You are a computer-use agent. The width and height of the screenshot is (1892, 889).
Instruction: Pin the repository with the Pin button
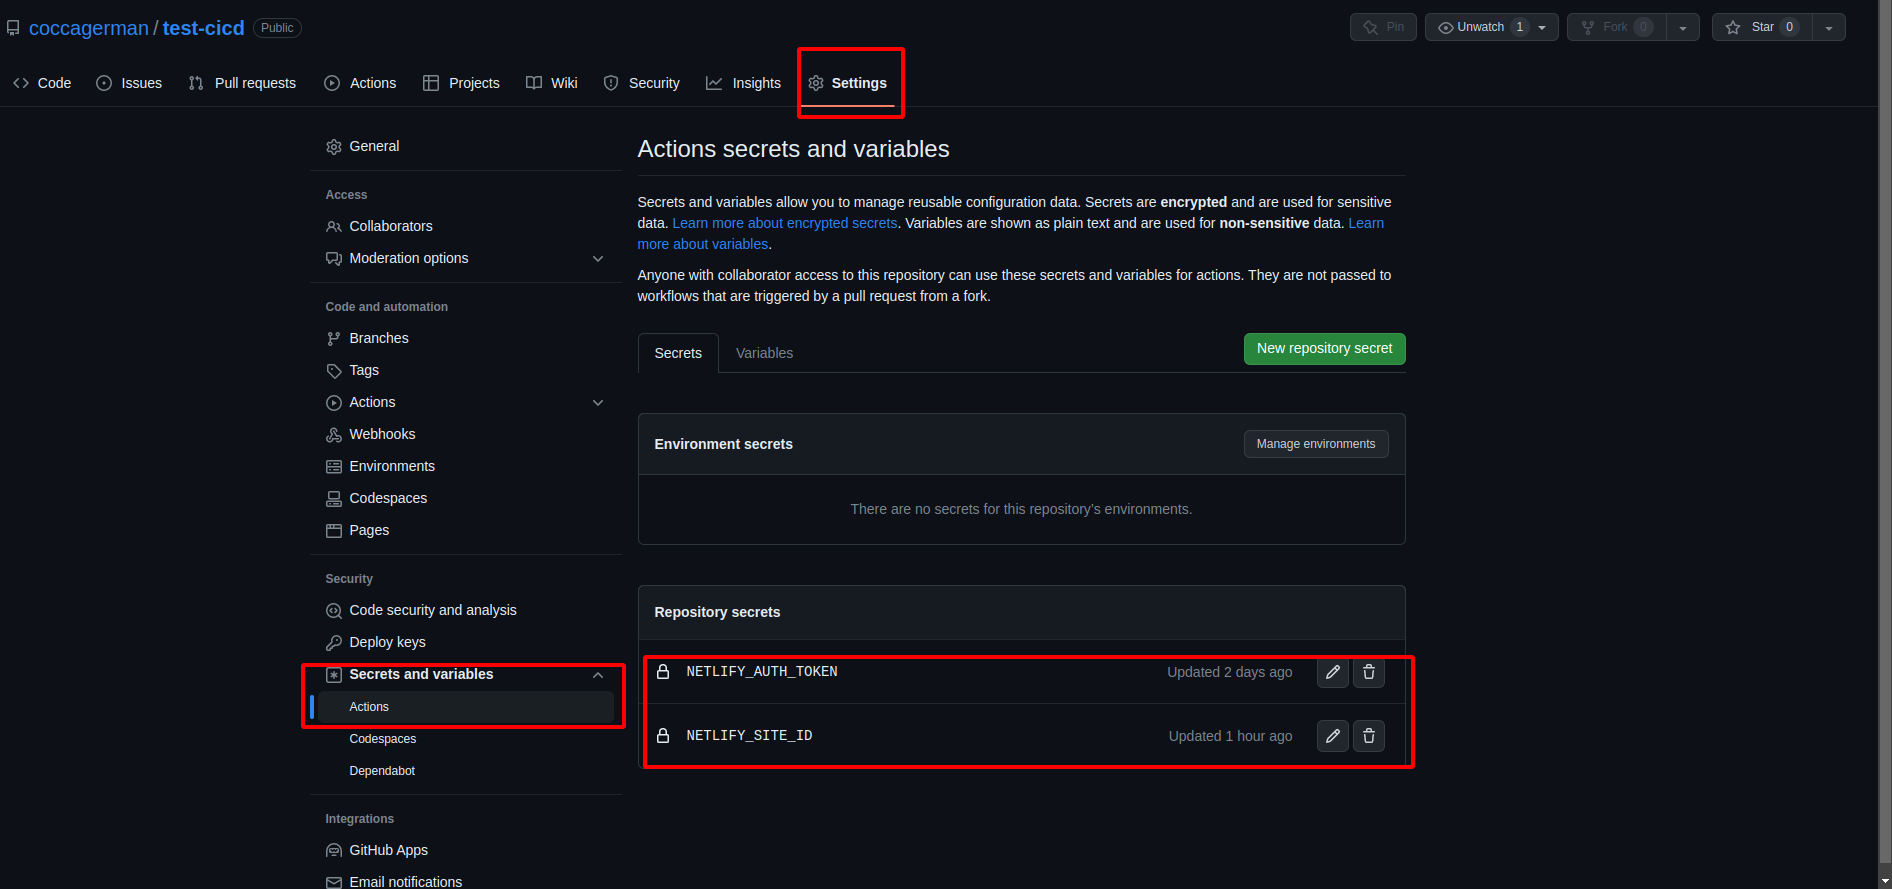[x=1383, y=27]
